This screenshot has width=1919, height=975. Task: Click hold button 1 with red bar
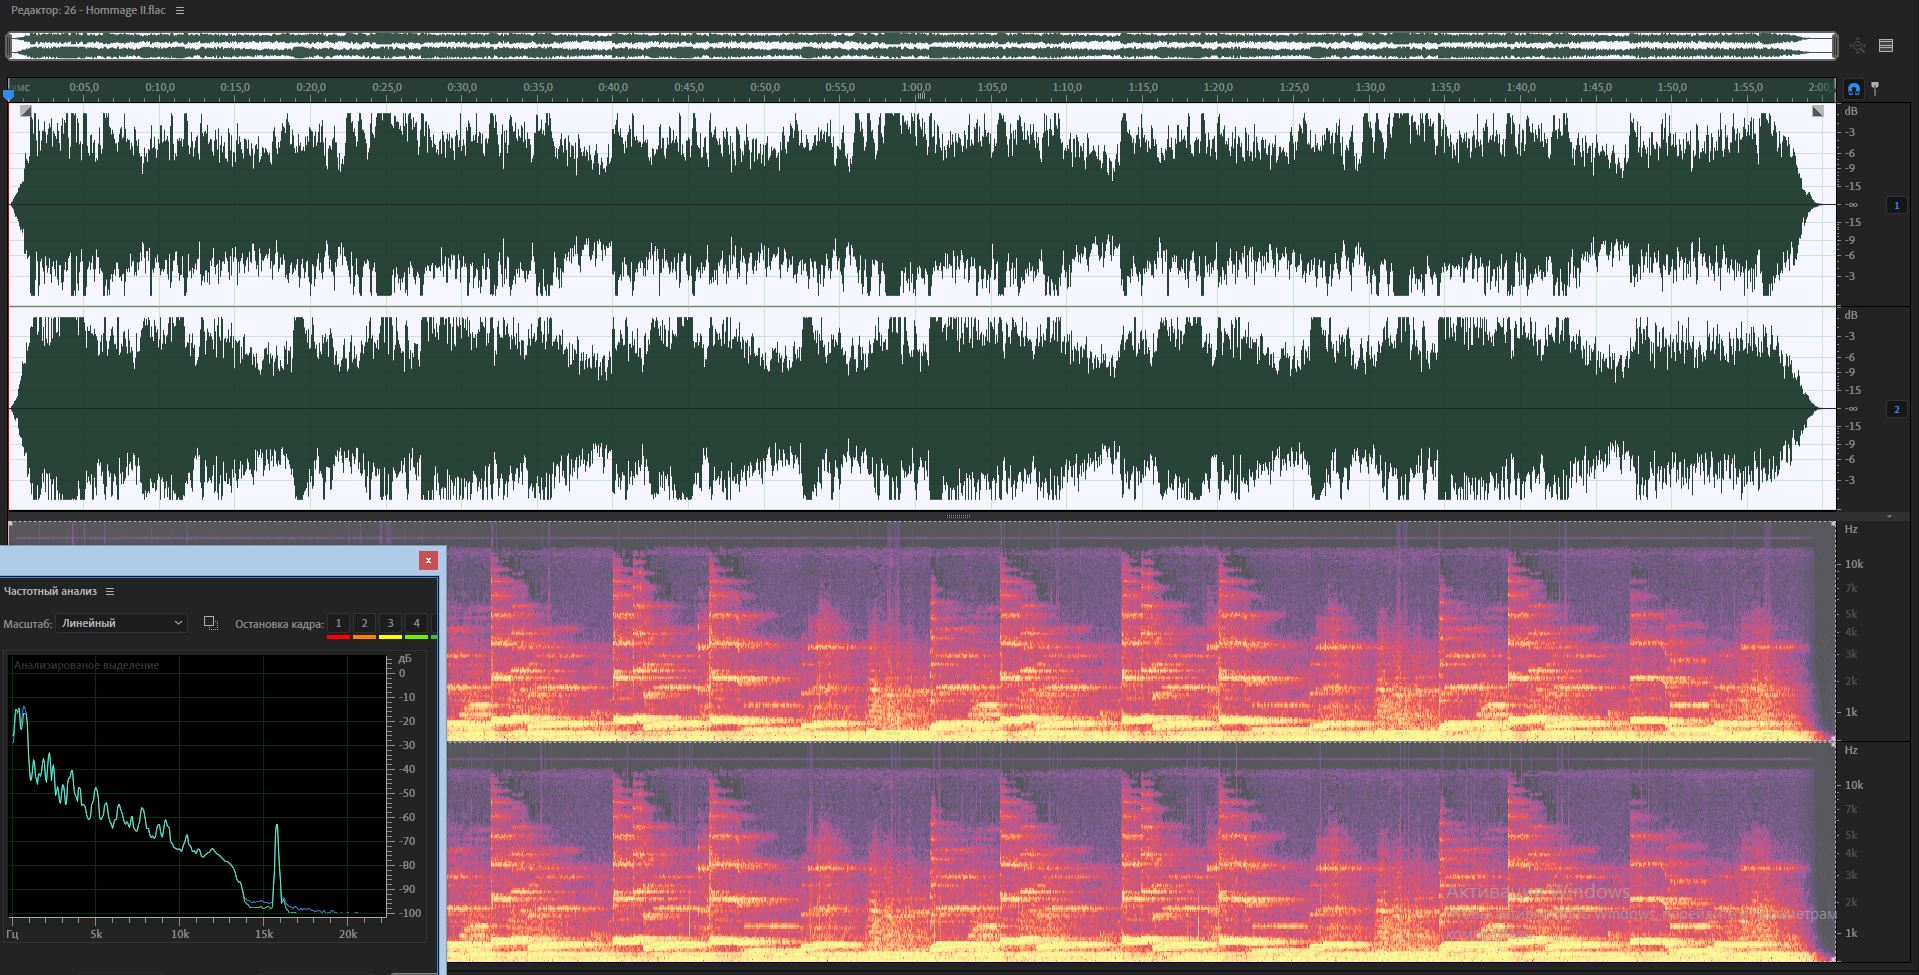338,624
